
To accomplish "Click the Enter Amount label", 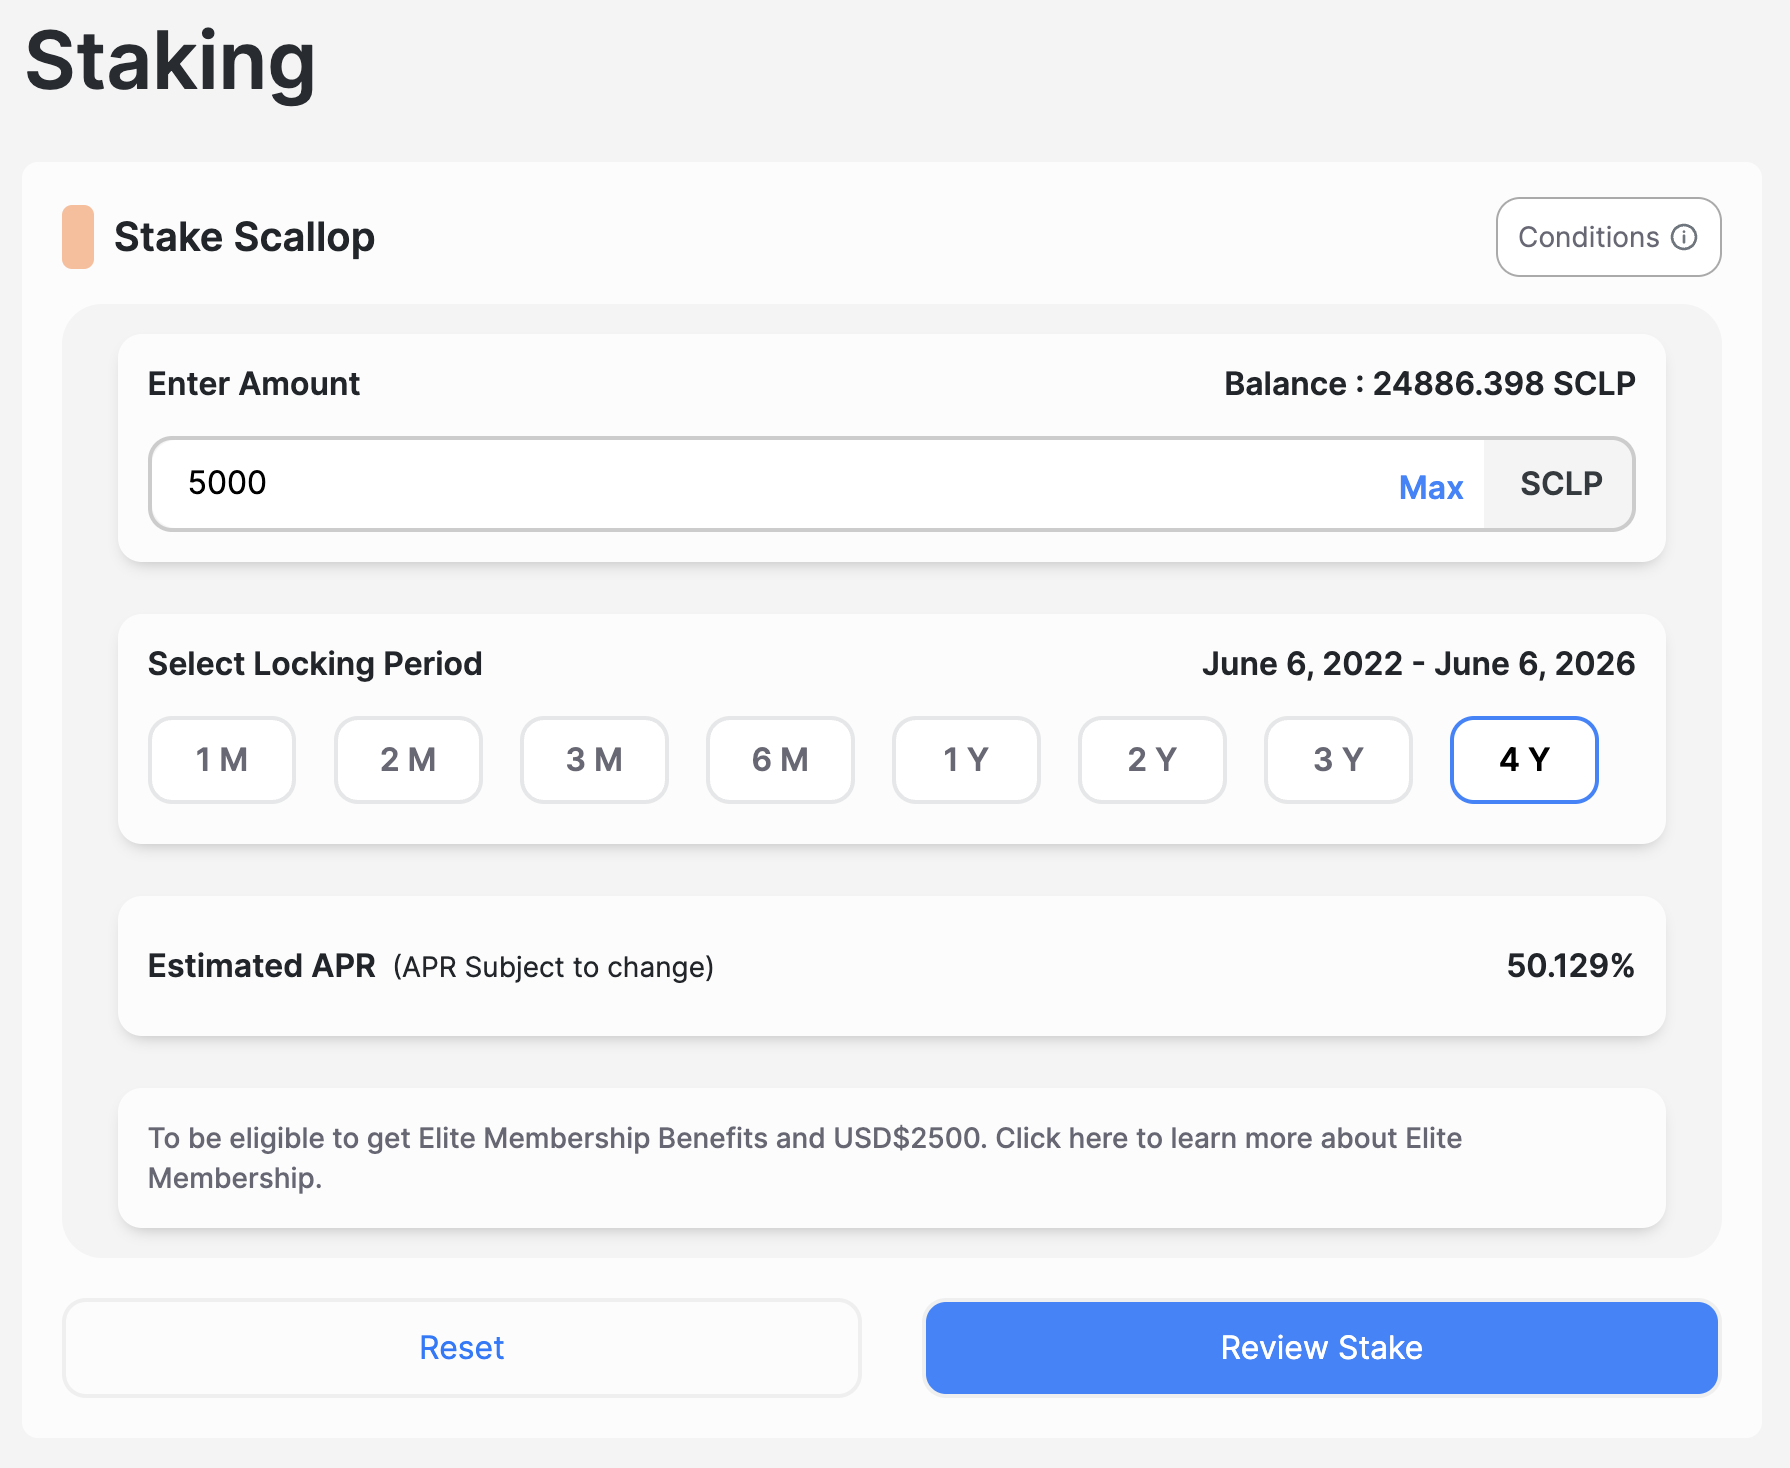I will 254,384.
